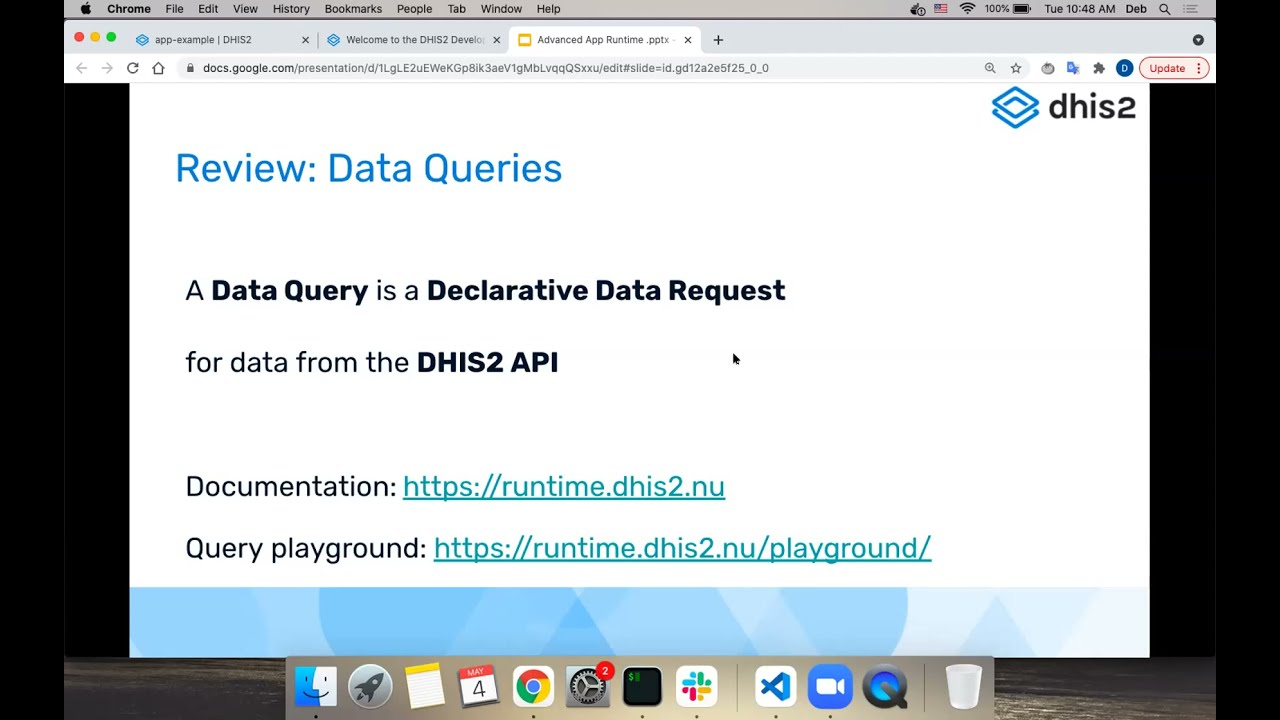Open the Trash in the Dock

click(x=963, y=687)
